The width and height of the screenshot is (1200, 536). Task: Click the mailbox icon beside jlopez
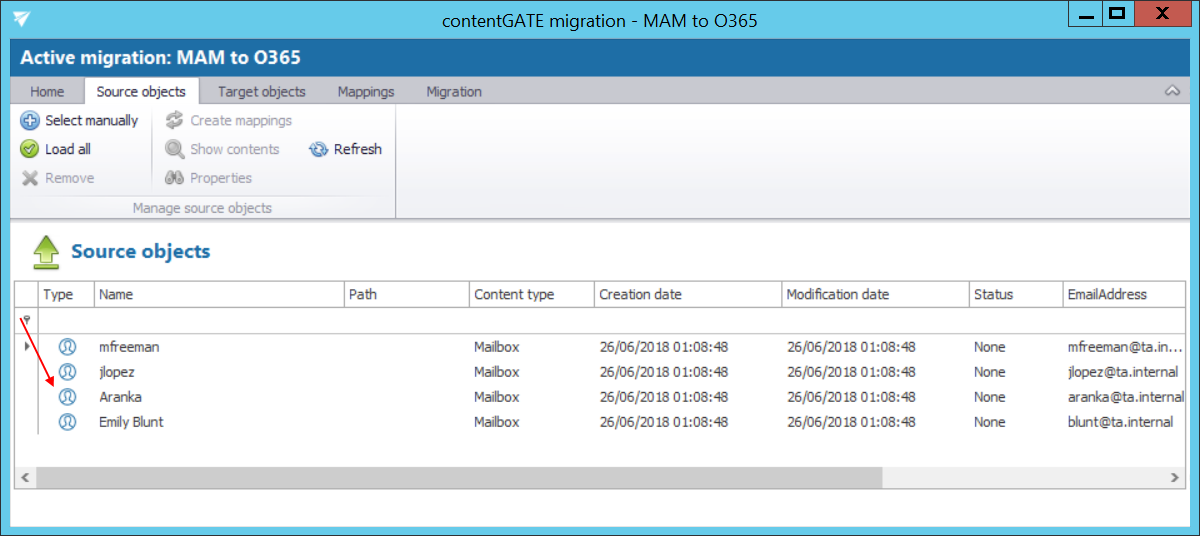67,372
